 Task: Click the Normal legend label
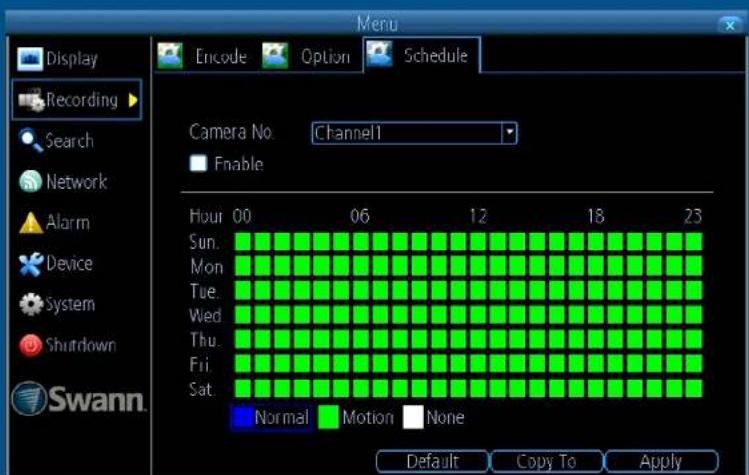coord(281,418)
